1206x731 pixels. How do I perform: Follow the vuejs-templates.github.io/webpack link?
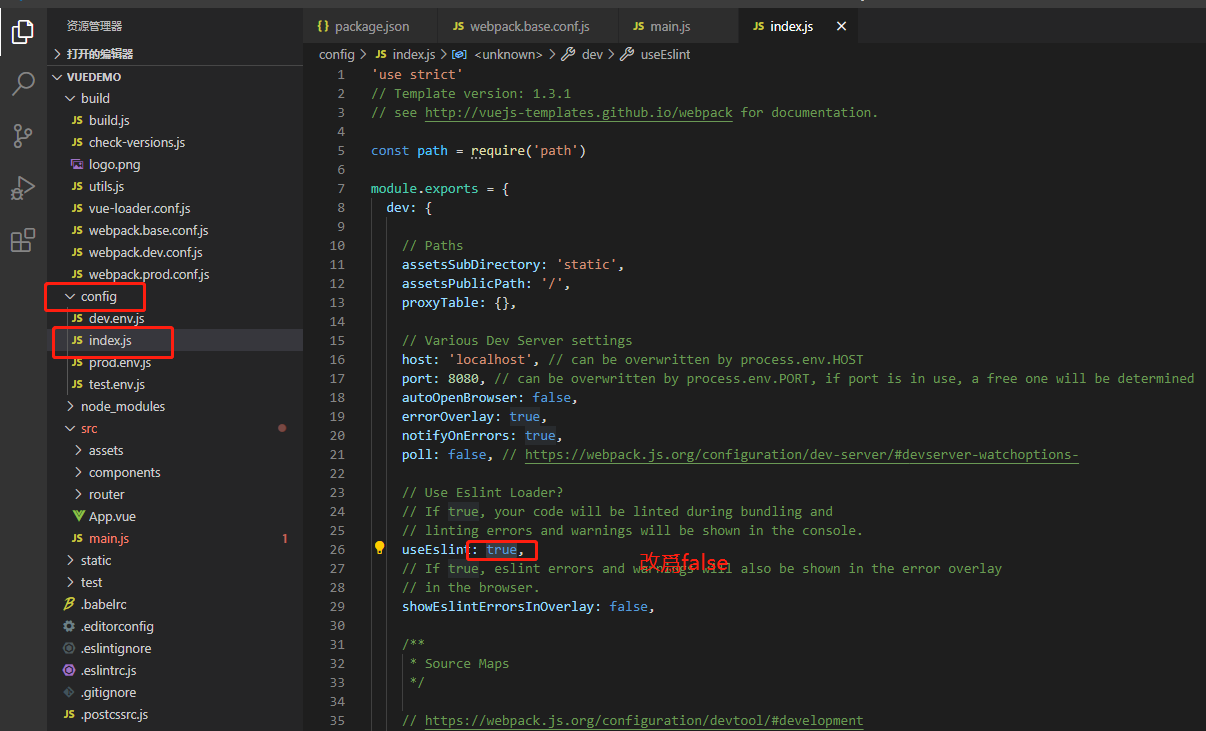[x=579, y=112]
